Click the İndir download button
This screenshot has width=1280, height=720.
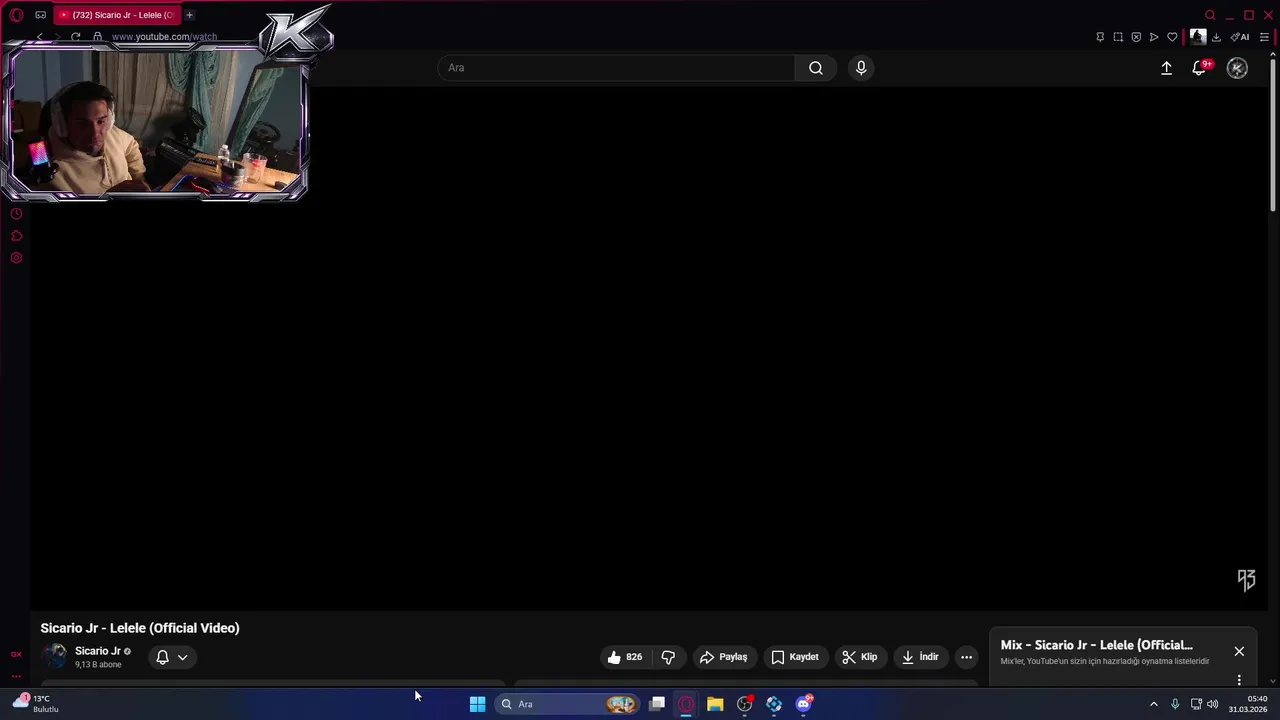[920, 657]
